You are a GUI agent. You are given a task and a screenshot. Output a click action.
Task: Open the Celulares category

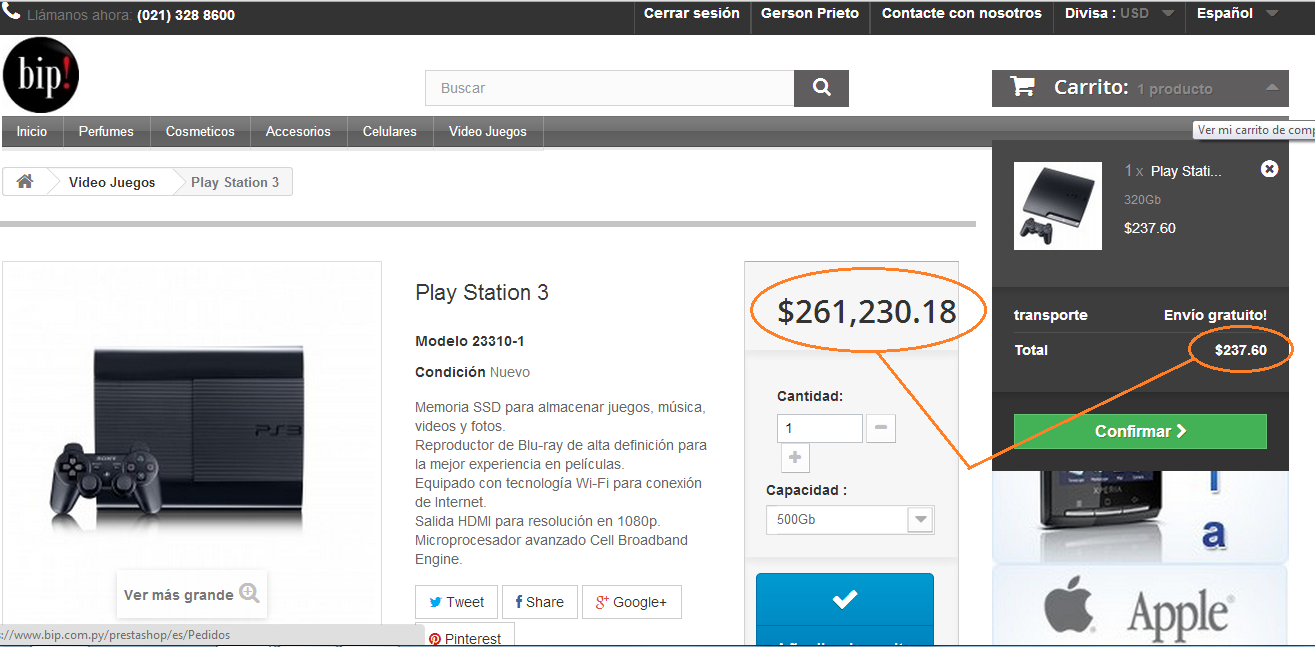[x=390, y=132]
